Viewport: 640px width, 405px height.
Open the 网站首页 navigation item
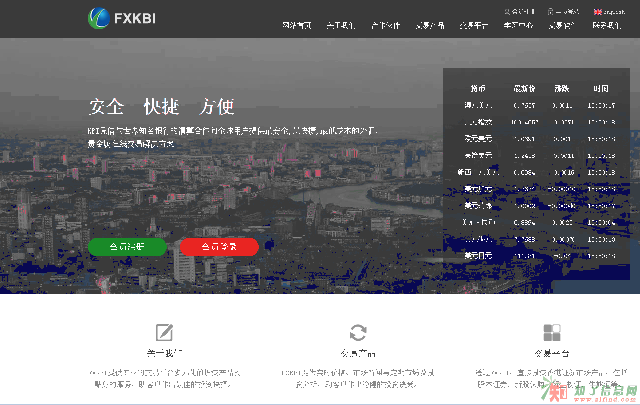click(x=296, y=27)
